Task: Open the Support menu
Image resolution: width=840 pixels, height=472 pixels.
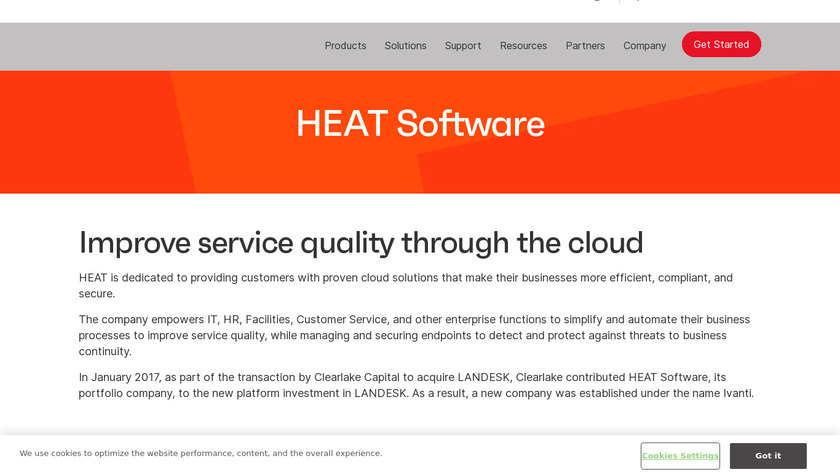Action: [x=463, y=46]
